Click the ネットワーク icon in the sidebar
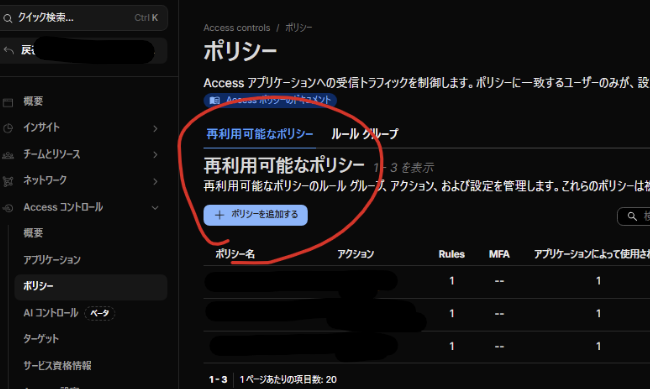650x389 pixels. (8, 181)
